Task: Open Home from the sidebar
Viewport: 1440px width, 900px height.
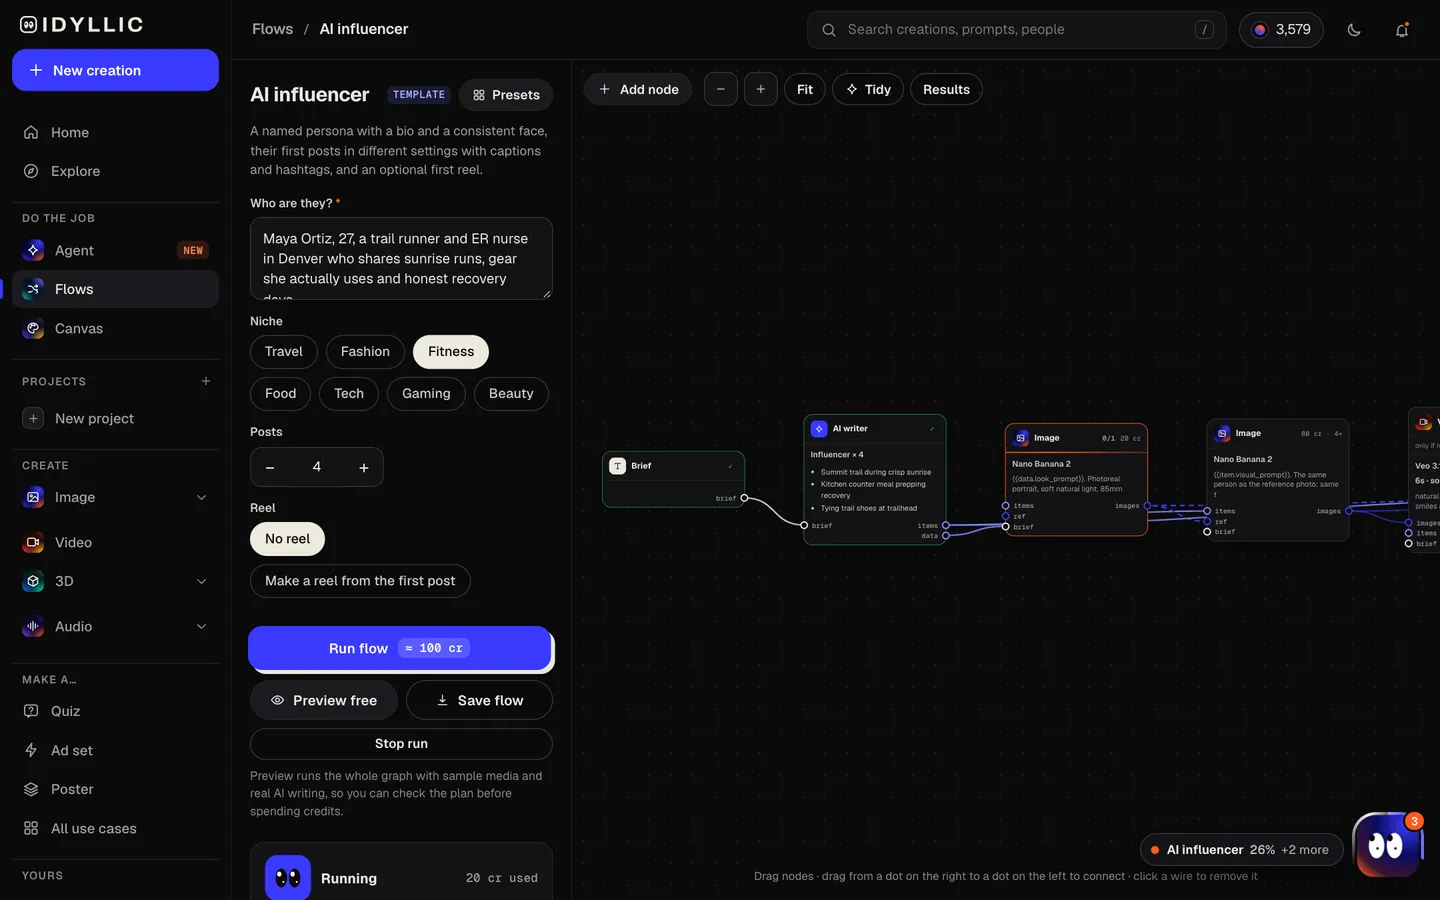Action: (115, 132)
